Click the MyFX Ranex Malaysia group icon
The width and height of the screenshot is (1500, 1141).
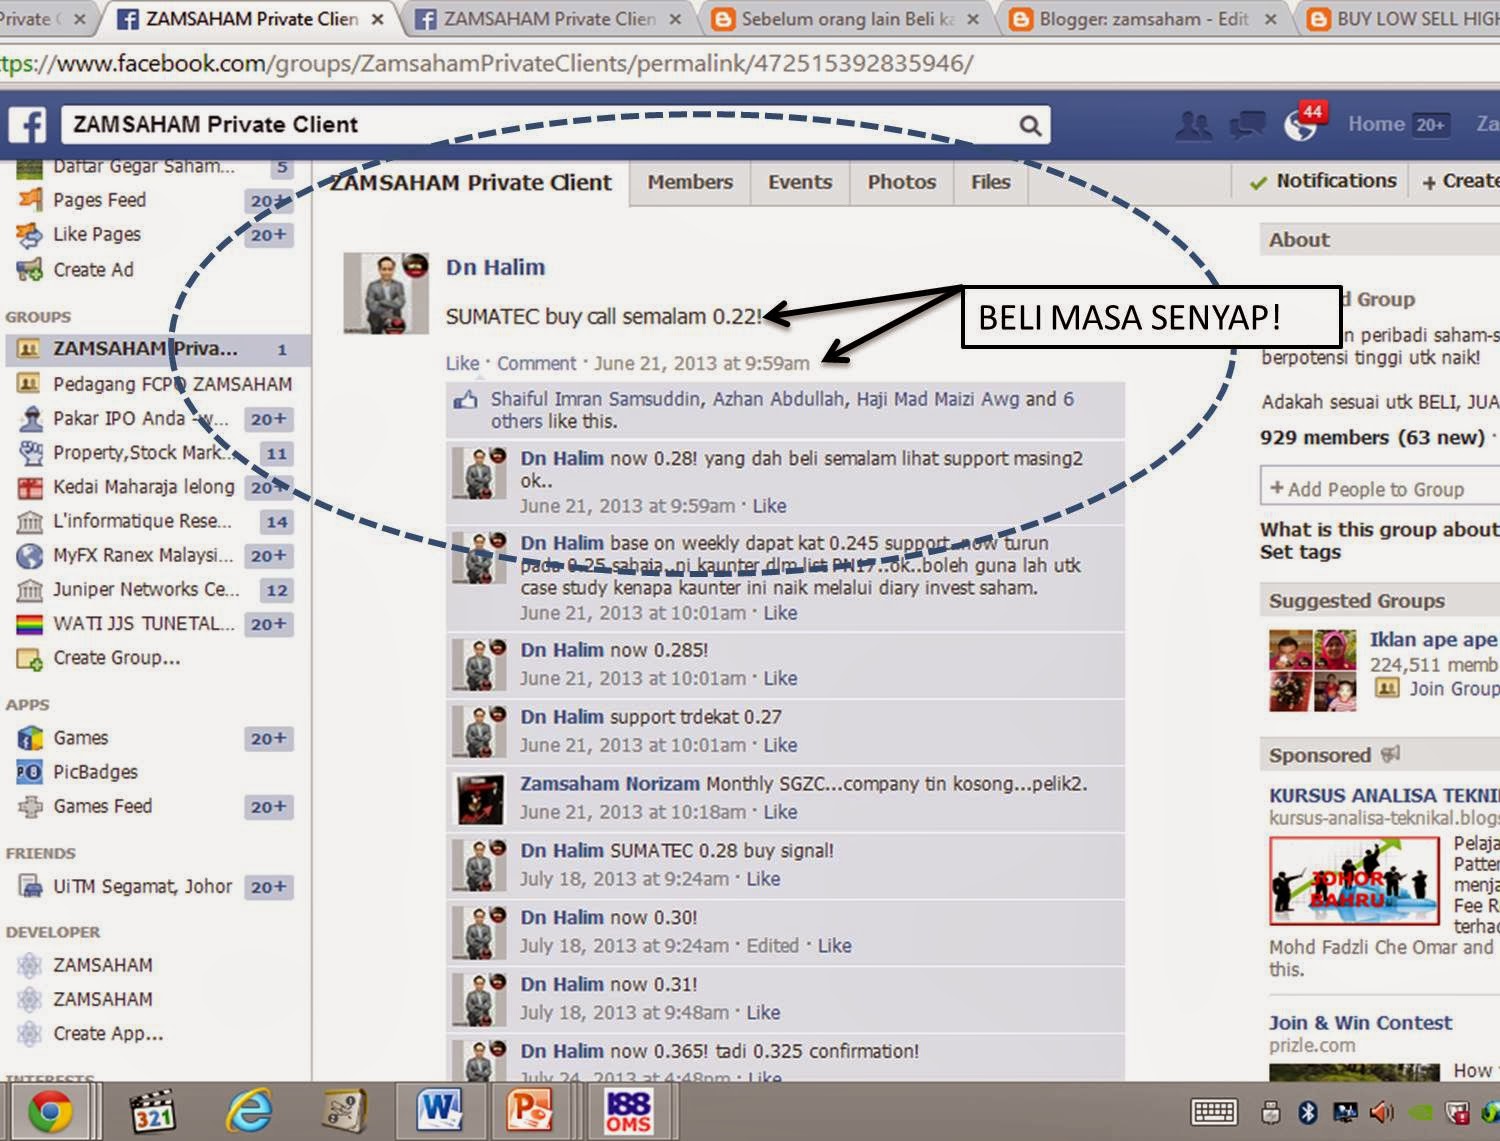(x=30, y=555)
